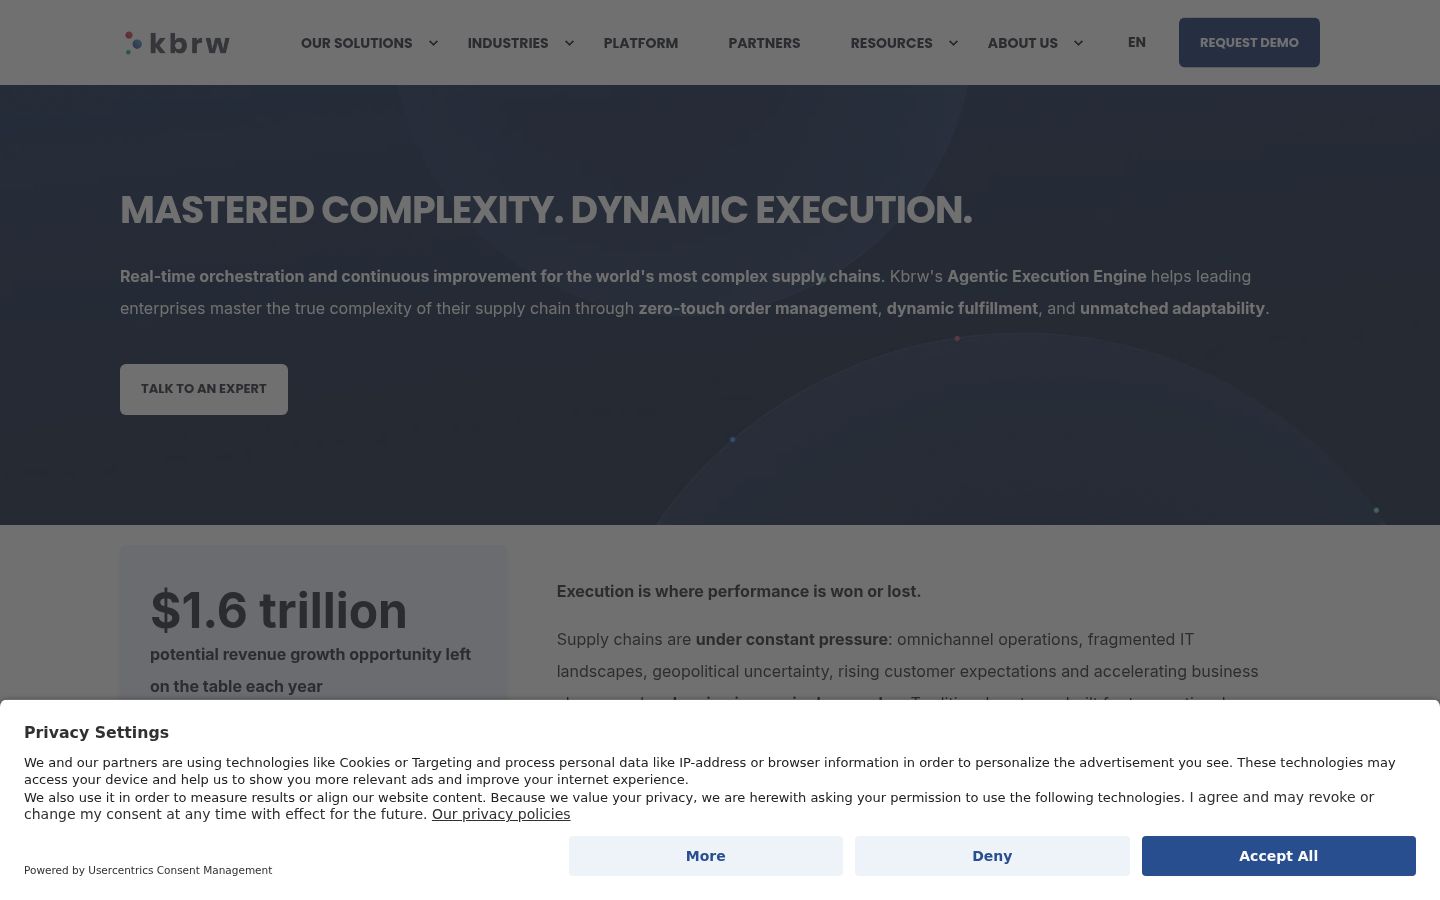Expand the About Us chevron
The image size is (1440, 900).
(x=1078, y=43)
